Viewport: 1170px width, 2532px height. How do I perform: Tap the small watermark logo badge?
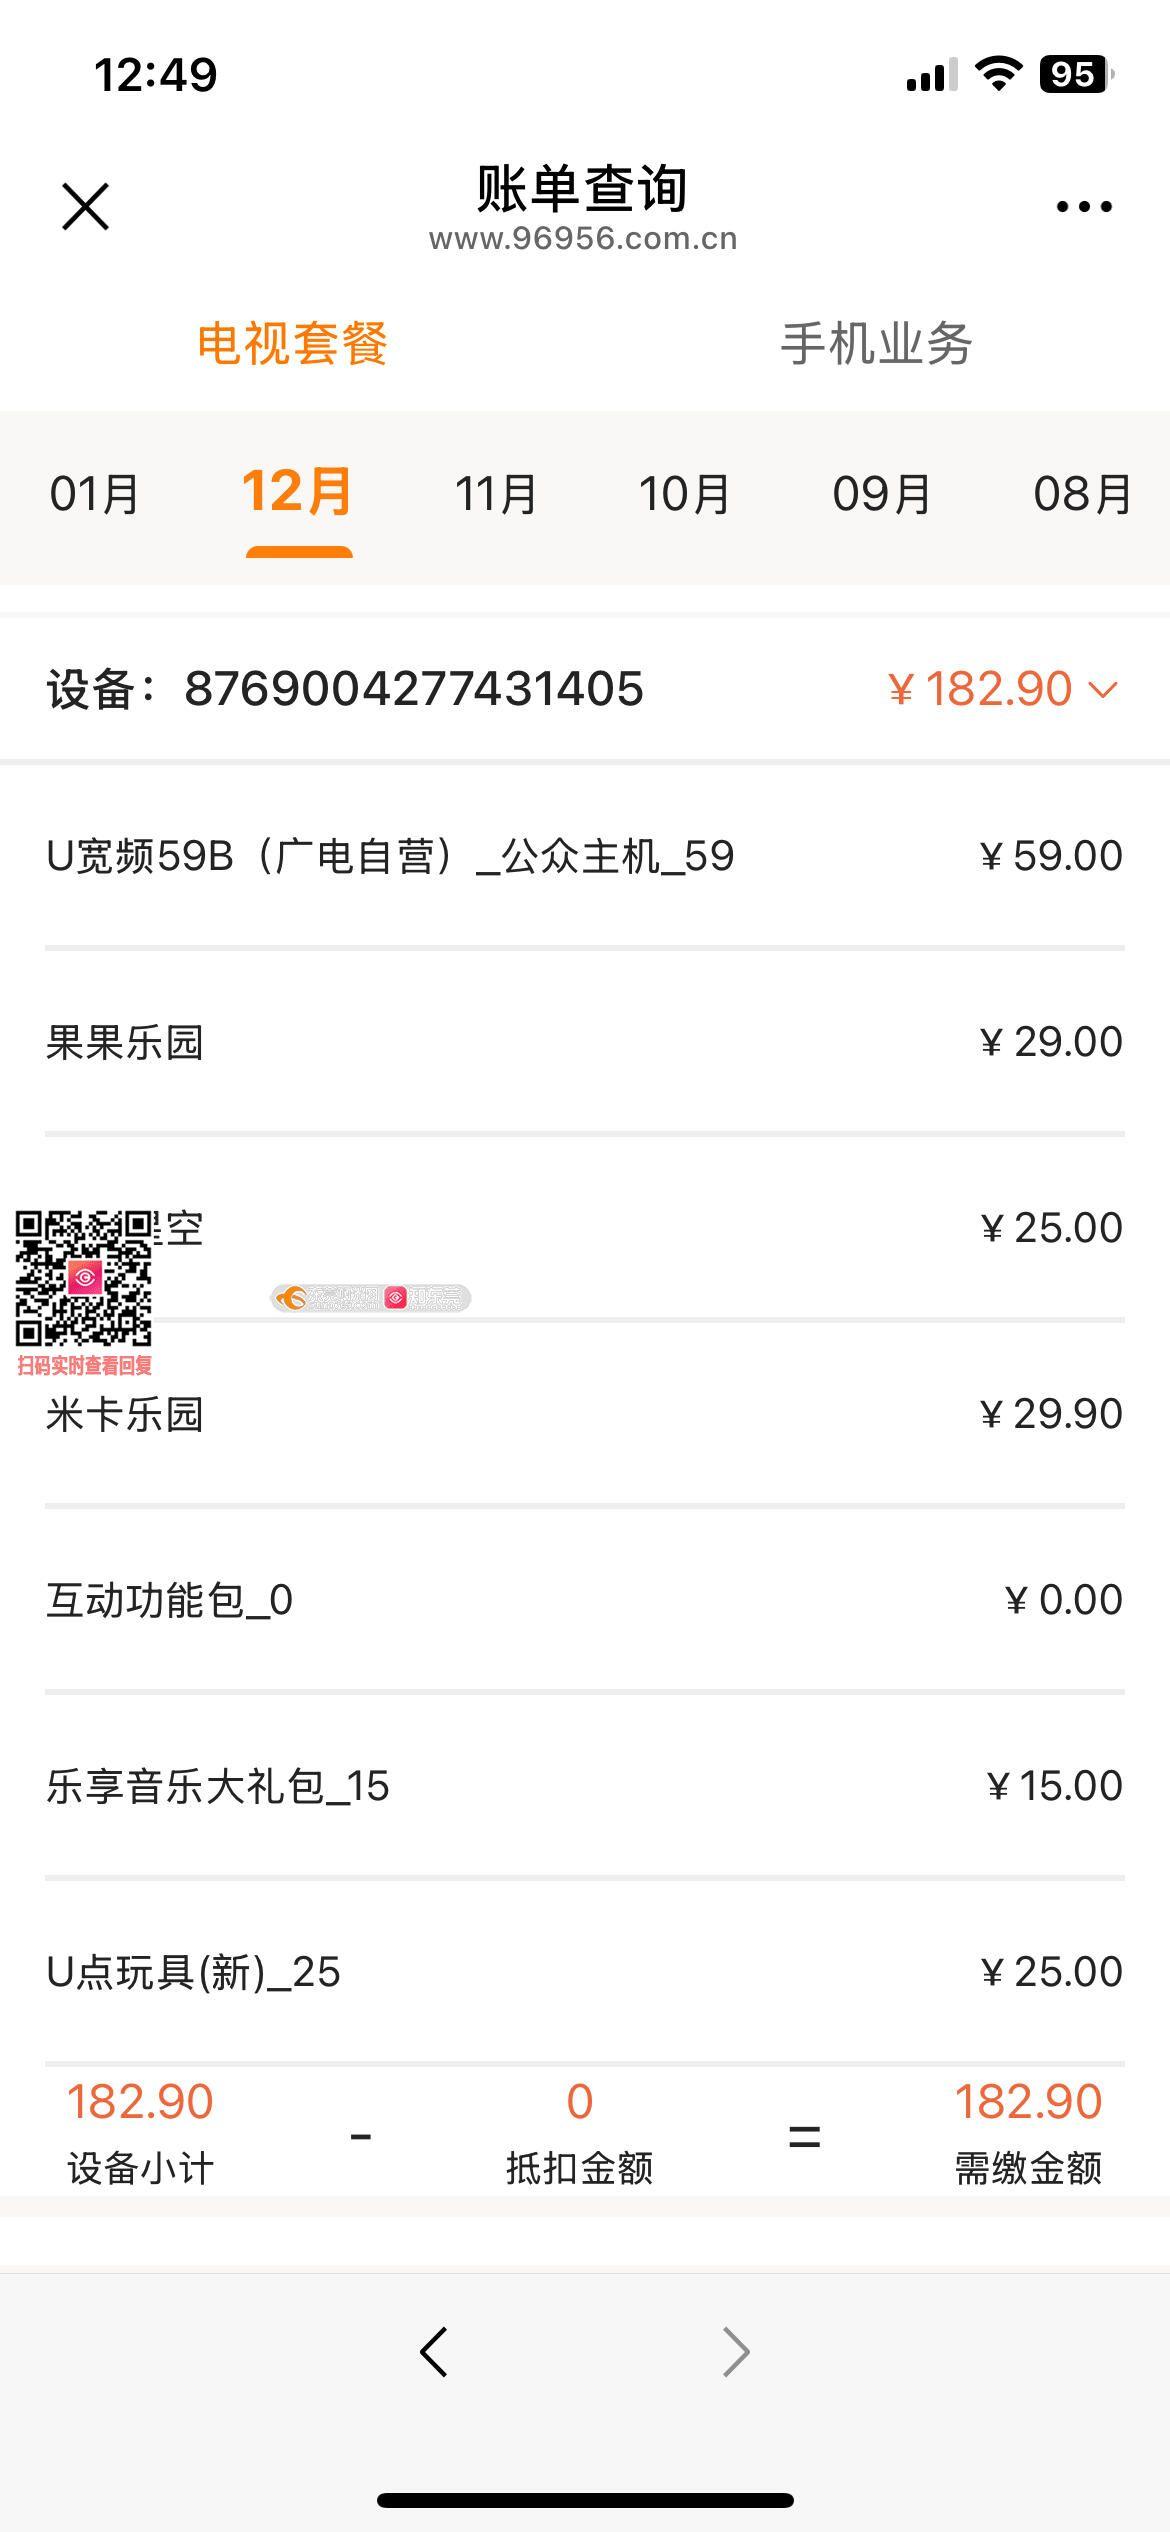[x=370, y=1298]
